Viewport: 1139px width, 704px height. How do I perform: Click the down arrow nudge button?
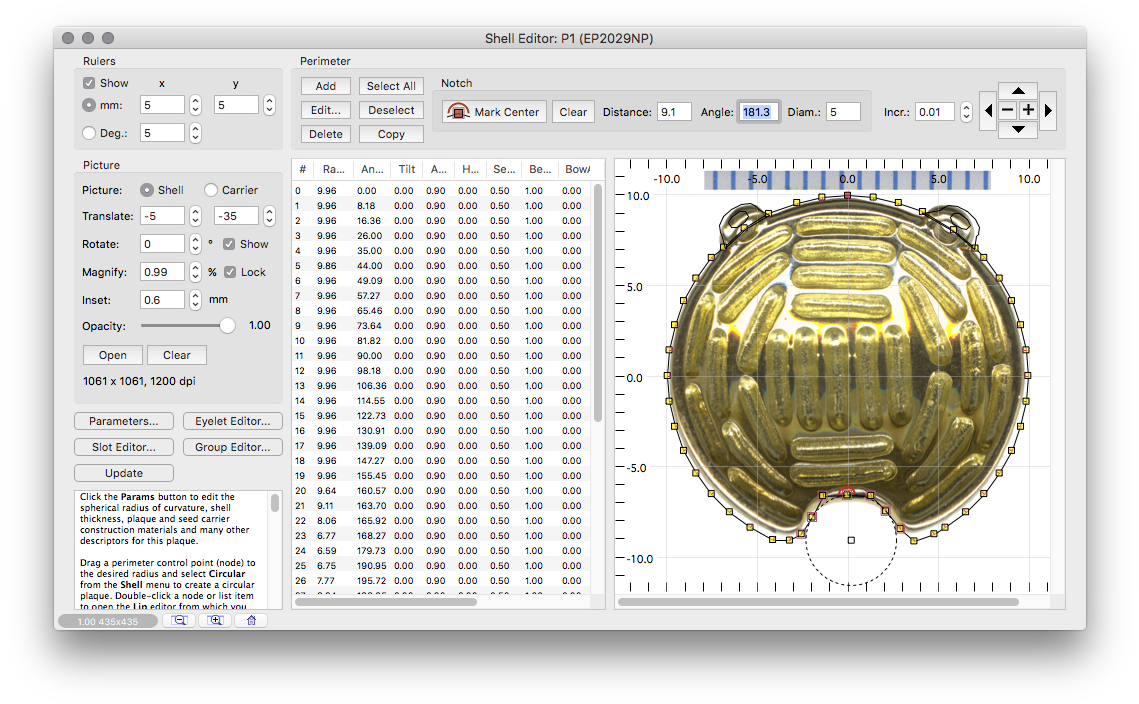(x=1018, y=130)
